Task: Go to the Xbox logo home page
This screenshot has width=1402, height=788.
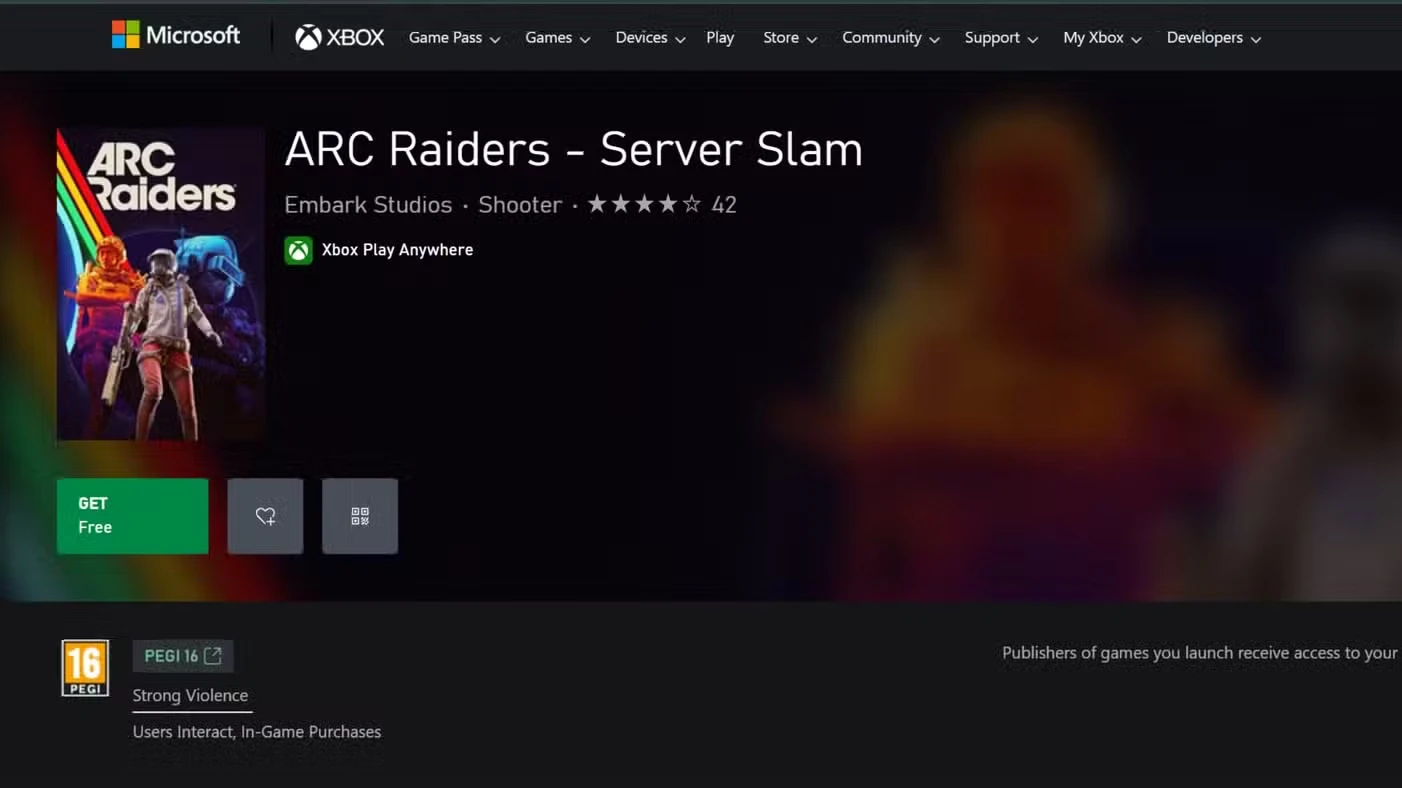Action: [340, 37]
